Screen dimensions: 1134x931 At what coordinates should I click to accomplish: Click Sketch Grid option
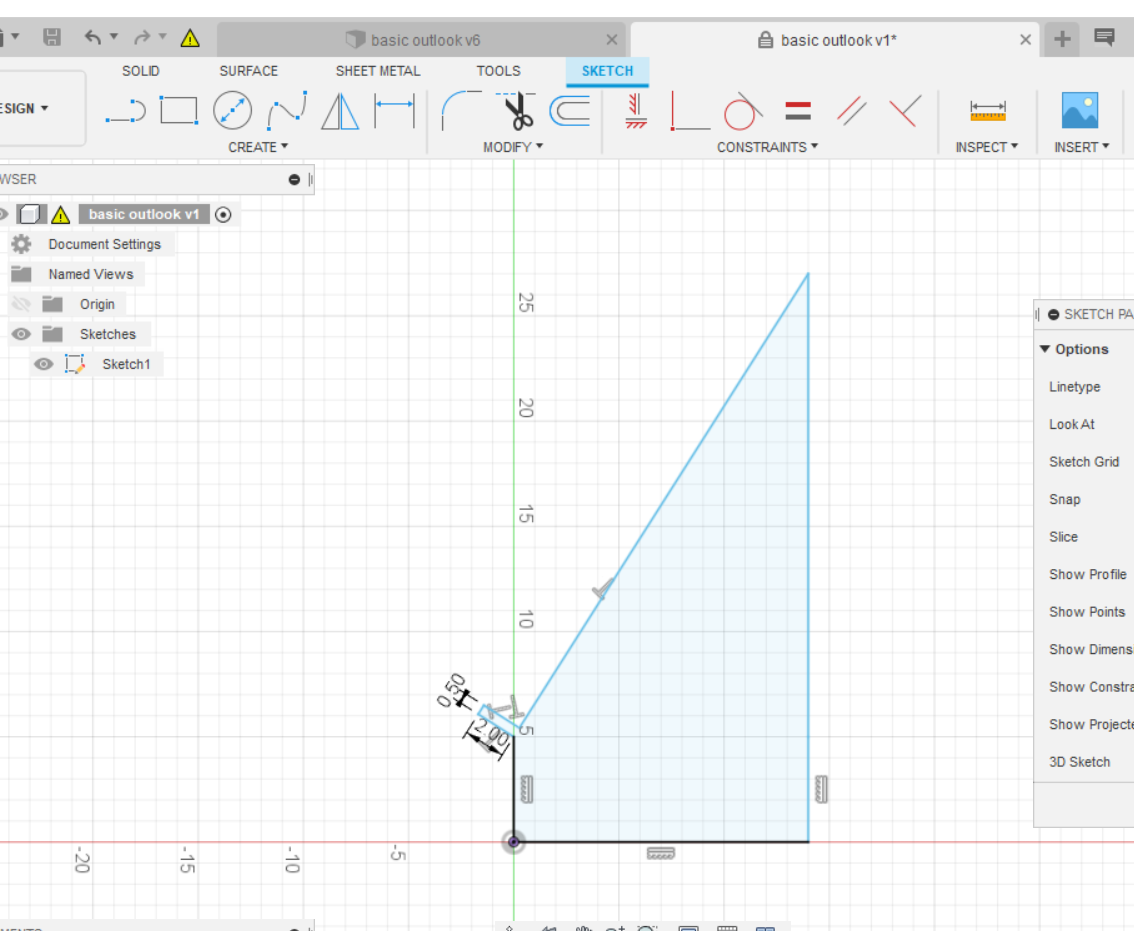click(1084, 462)
